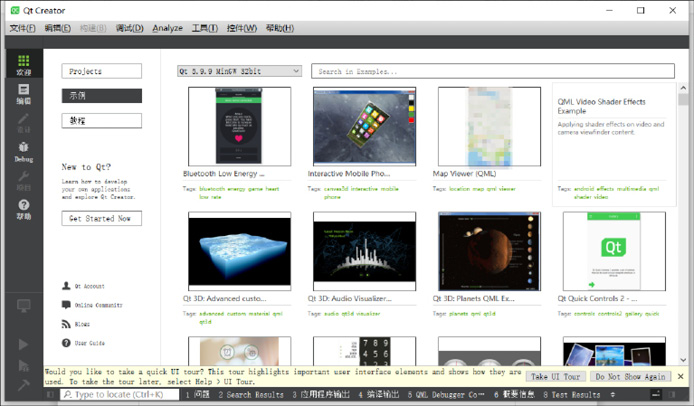
Task: Open Map Viewer (QML) example thumbnail
Action: [490, 127]
